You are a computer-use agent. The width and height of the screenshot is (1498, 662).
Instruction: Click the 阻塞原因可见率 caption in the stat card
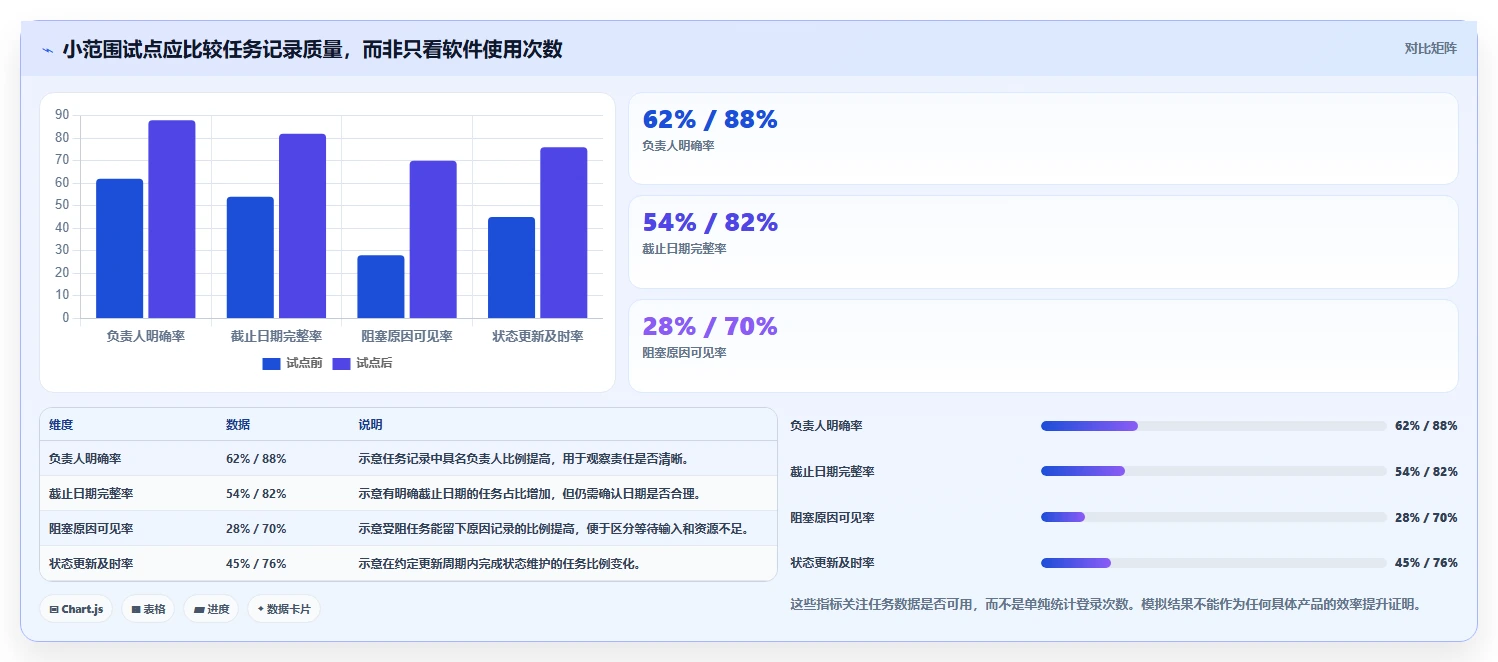[684, 353]
